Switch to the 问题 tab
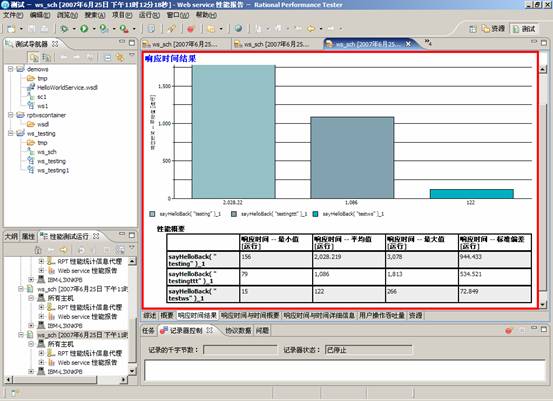This screenshot has height=401, width=553. (262, 330)
